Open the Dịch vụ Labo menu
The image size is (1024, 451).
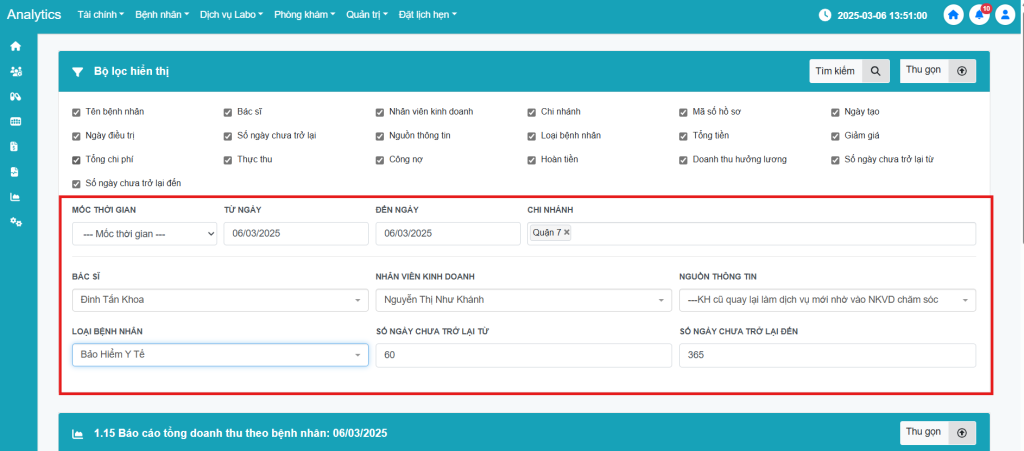pos(232,15)
